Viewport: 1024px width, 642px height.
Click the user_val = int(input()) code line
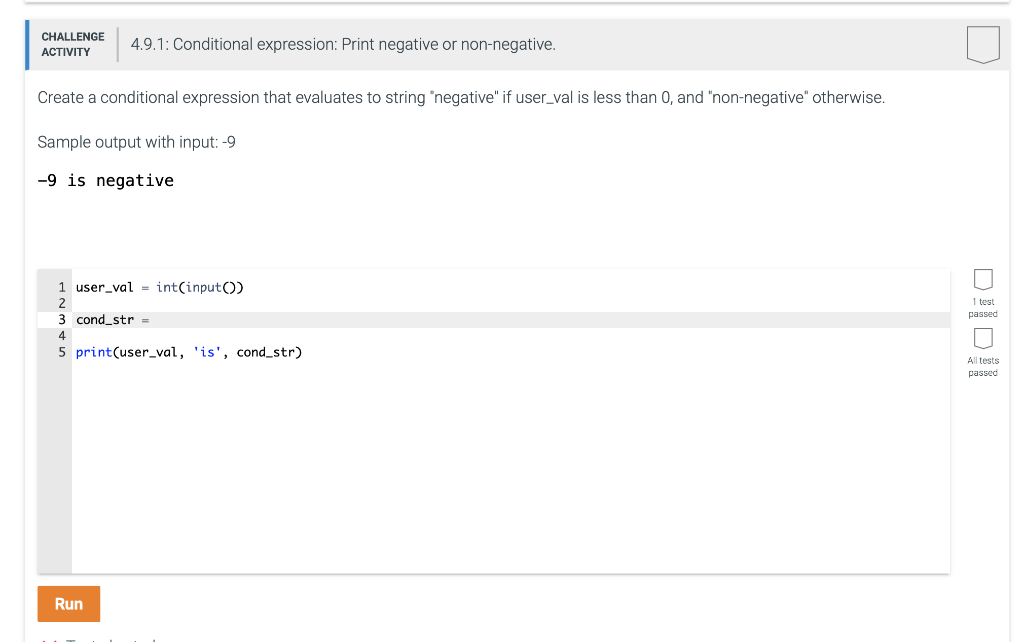pyautogui.click(x=159, y=287)
